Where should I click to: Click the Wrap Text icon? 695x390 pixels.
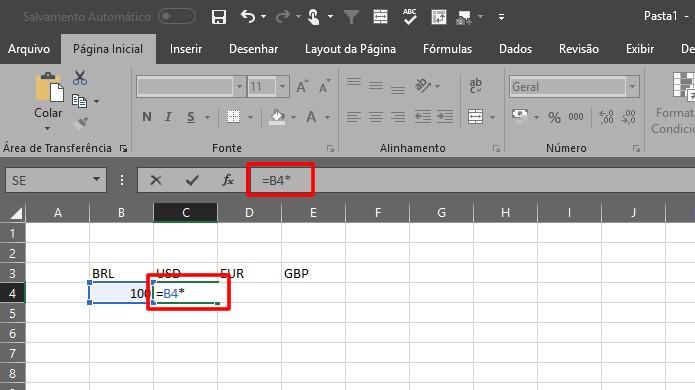pyautogui.click(x=476, y=86)
